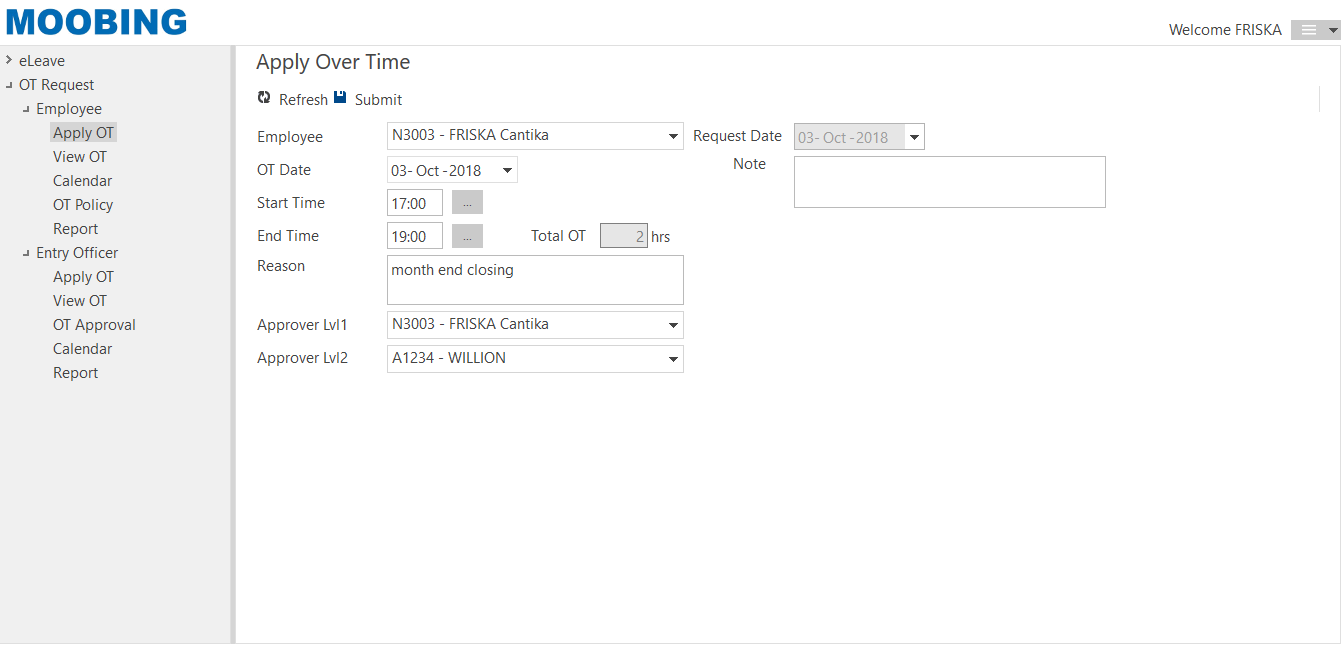Select OT Policy in sidebar
This screenshot has width=1342, height=651.
[83, 205]
